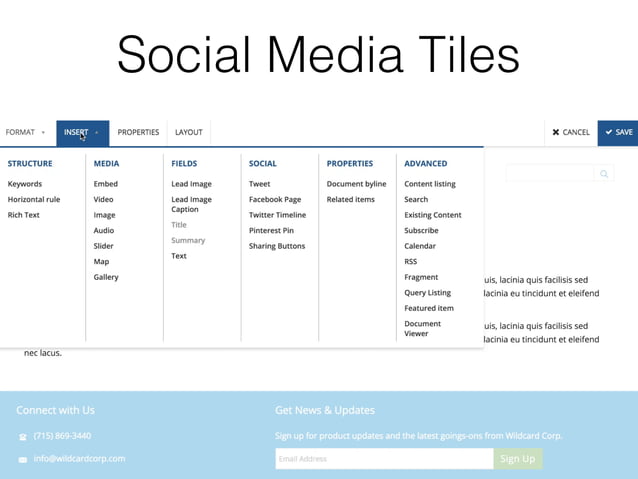Insert a Fragment tile
638x479 pixels.
pyautogui.click(x=421, y=277)
